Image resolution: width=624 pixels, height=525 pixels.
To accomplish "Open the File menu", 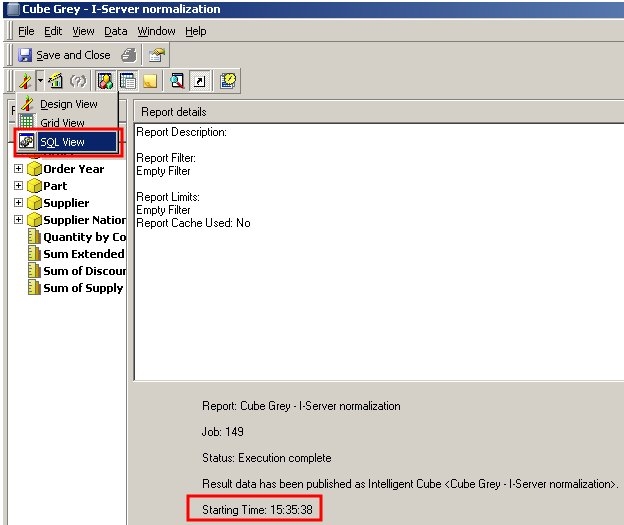I will (26, 31).
